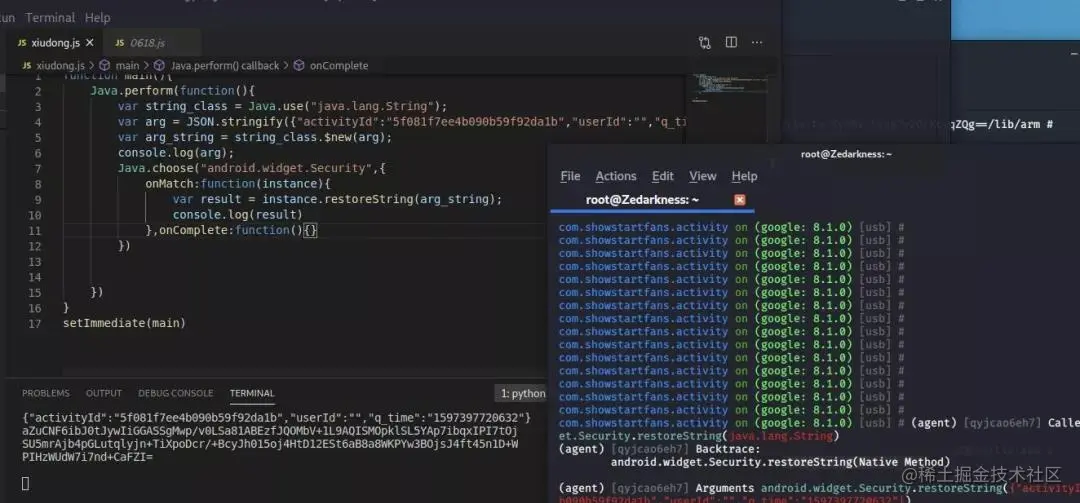
Task: Close the root@Zedarkness terminal tab with the red X
Action: (x=740, y=200)
